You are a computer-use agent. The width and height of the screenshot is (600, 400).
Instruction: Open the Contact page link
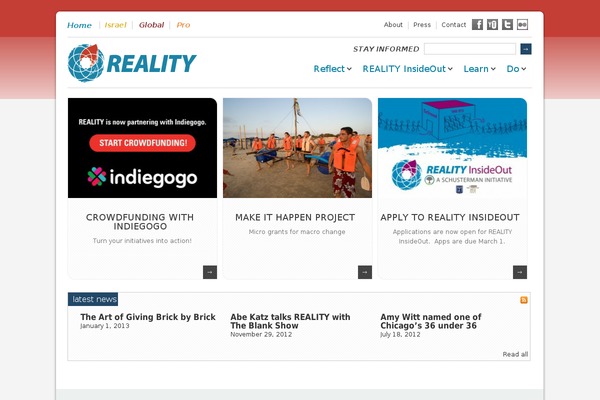453,25
